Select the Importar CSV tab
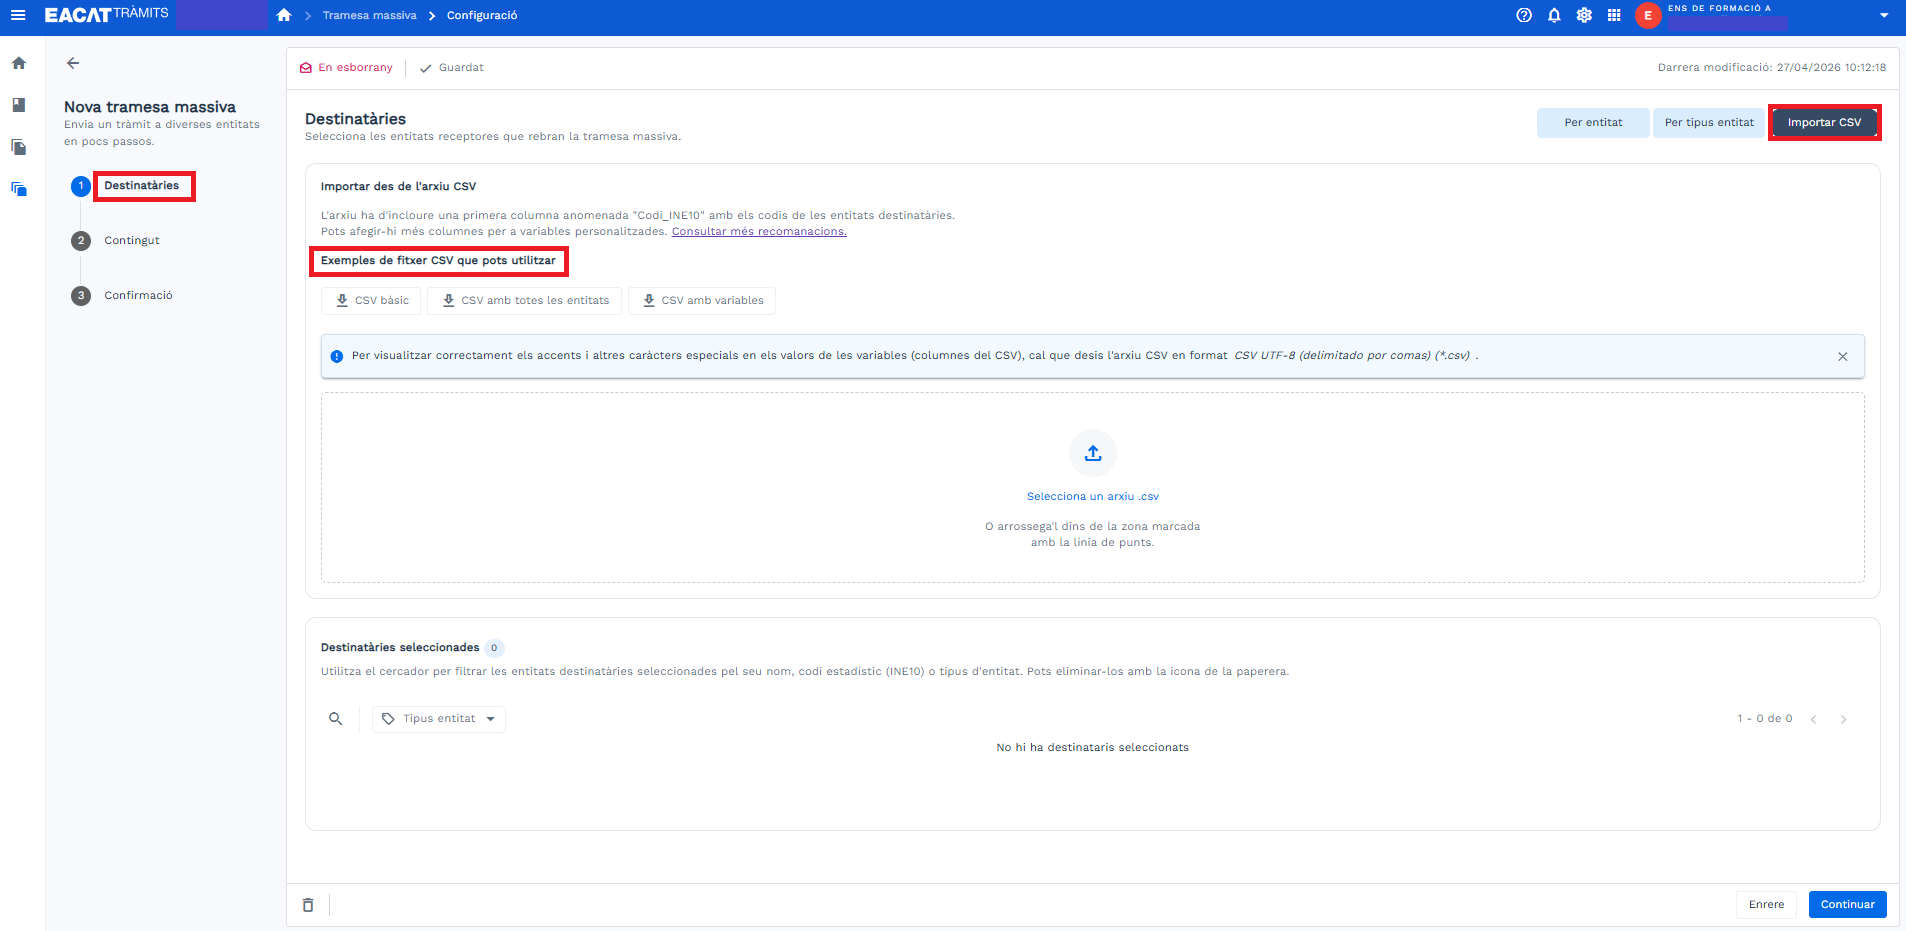Image resolution: width=1906 pixels, height=931 pixels. [x=1824, y=123]
